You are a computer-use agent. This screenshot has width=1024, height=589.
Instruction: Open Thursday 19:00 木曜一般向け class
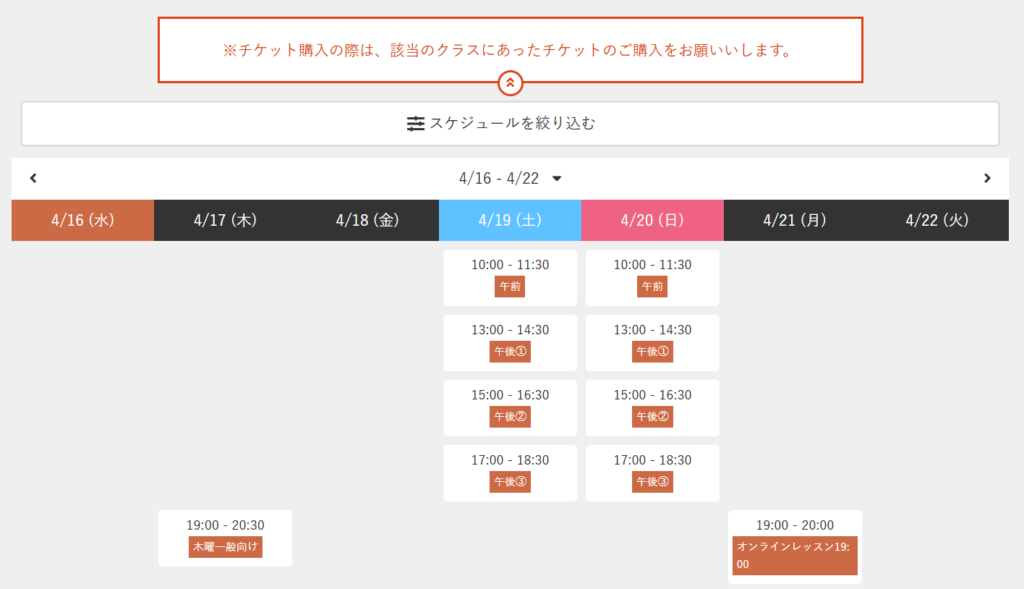225,538
